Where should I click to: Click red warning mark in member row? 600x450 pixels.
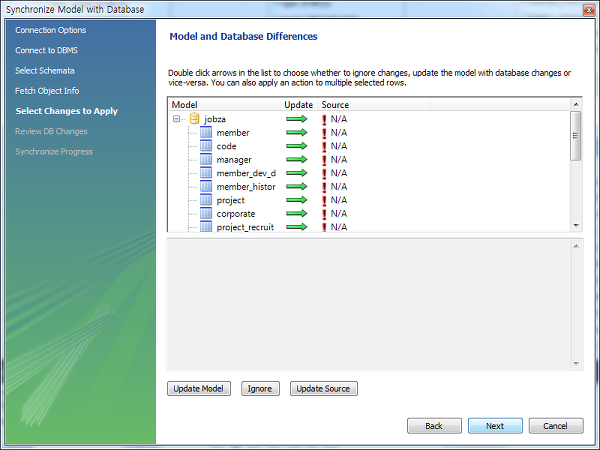324,133
